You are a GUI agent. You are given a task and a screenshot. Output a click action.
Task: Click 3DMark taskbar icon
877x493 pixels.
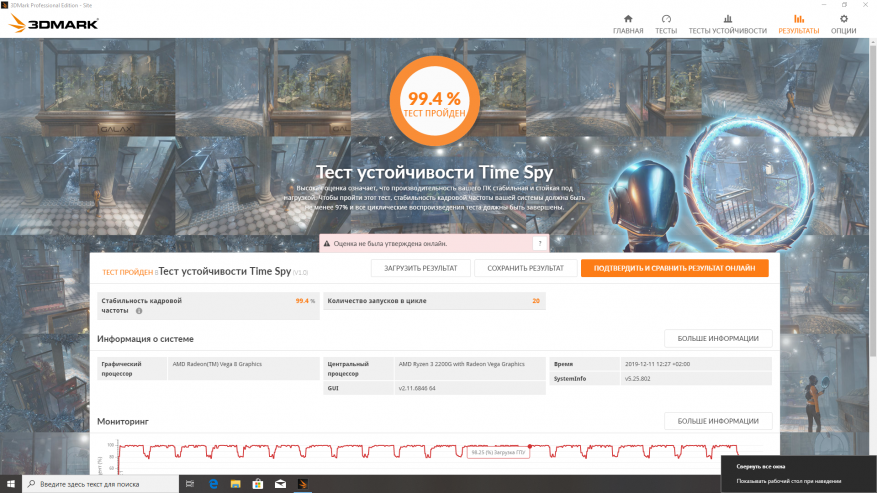click(x=303, y=484)
